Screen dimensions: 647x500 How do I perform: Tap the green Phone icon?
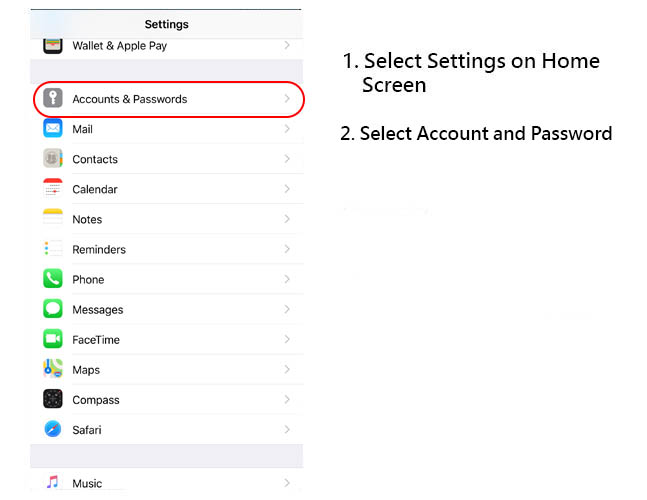[x=53, y=279]
